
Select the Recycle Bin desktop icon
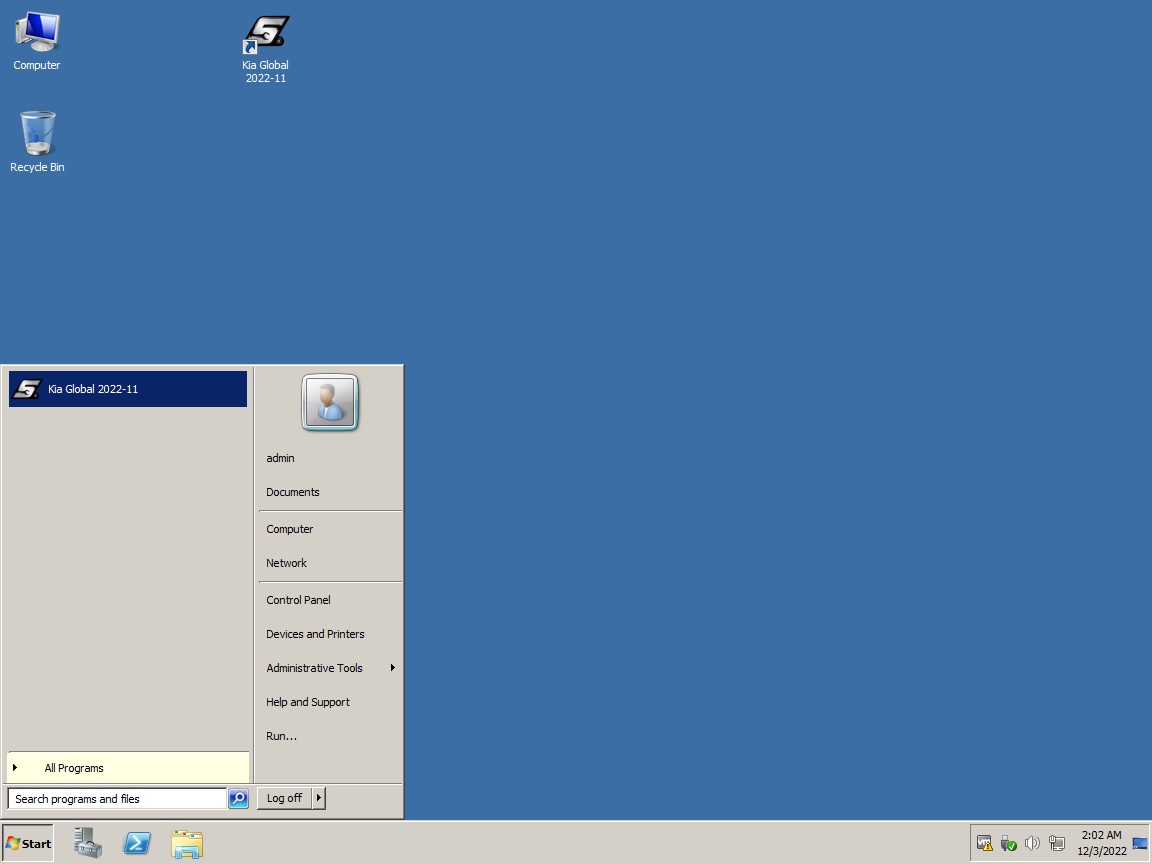point(37,142)
